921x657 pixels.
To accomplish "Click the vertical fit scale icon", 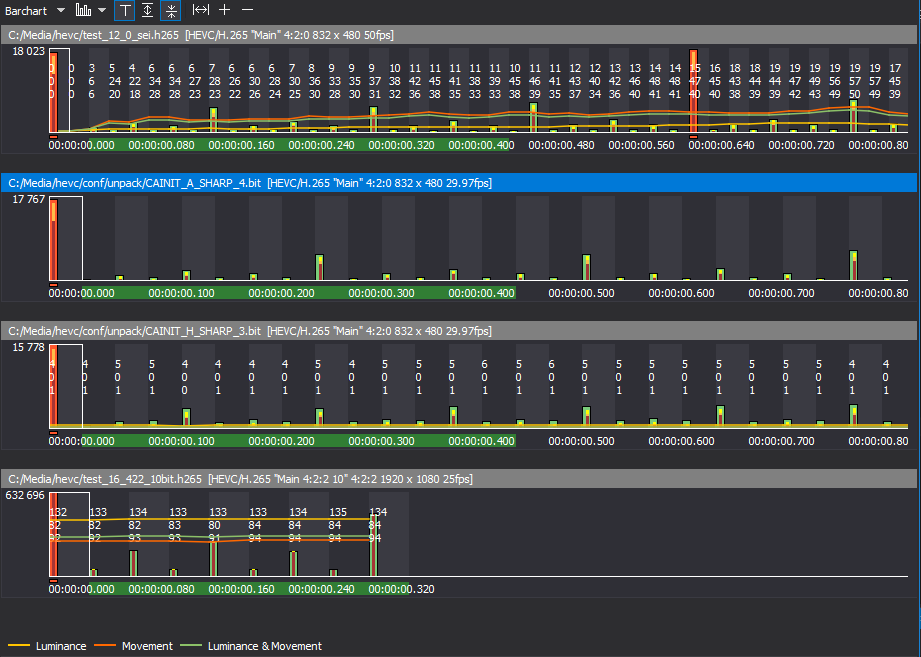I will pos(146,11).
